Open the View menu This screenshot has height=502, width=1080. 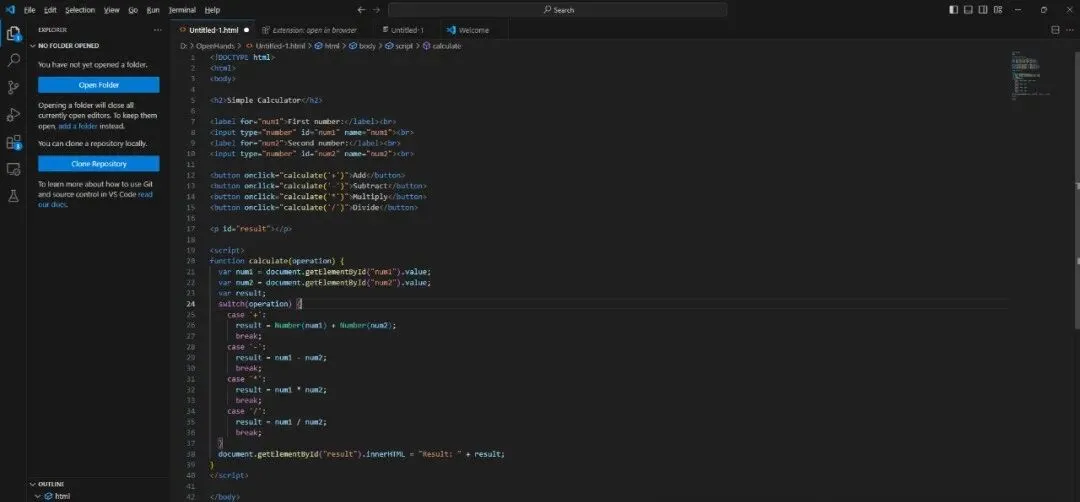click(112, 10)
